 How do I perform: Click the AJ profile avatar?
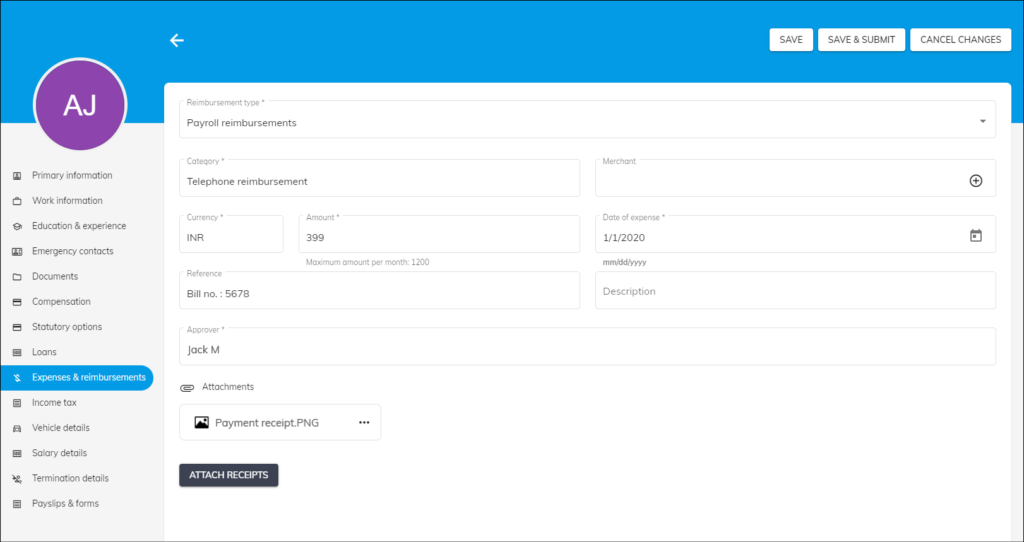80,105
